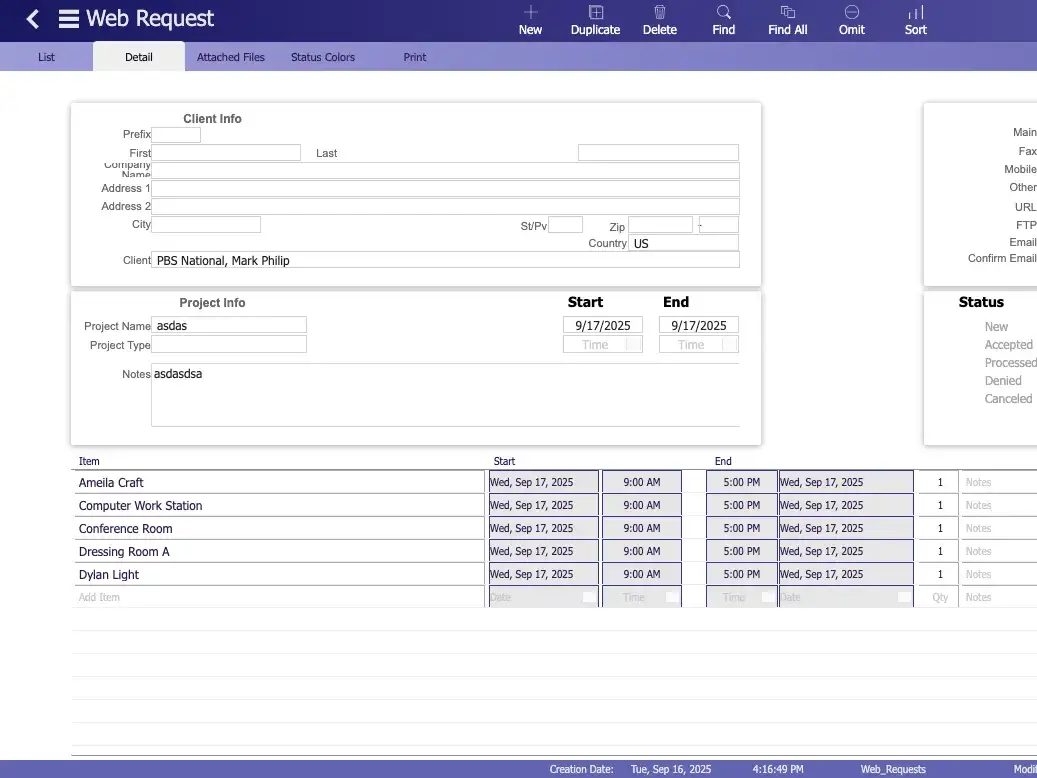Image resolution: width=1037 pixels, height=778 pixels.
Task: Click the Qty field in Add Item row
Action: point(940,597)
